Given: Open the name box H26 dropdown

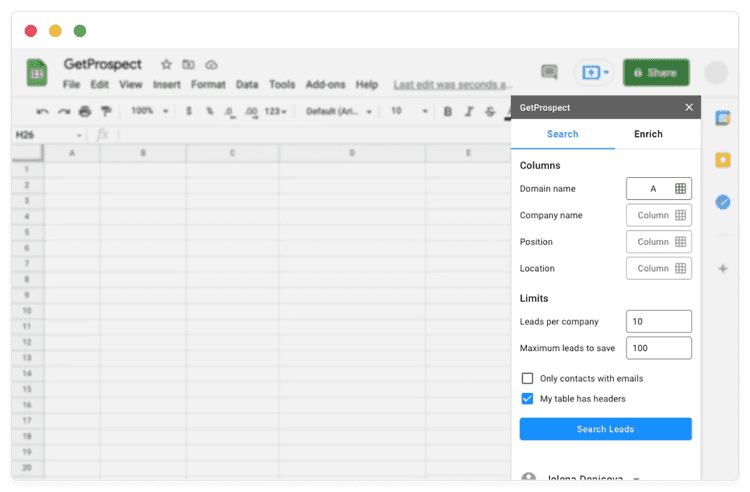Looking at the screenshot, I should (x=79, y=135).
